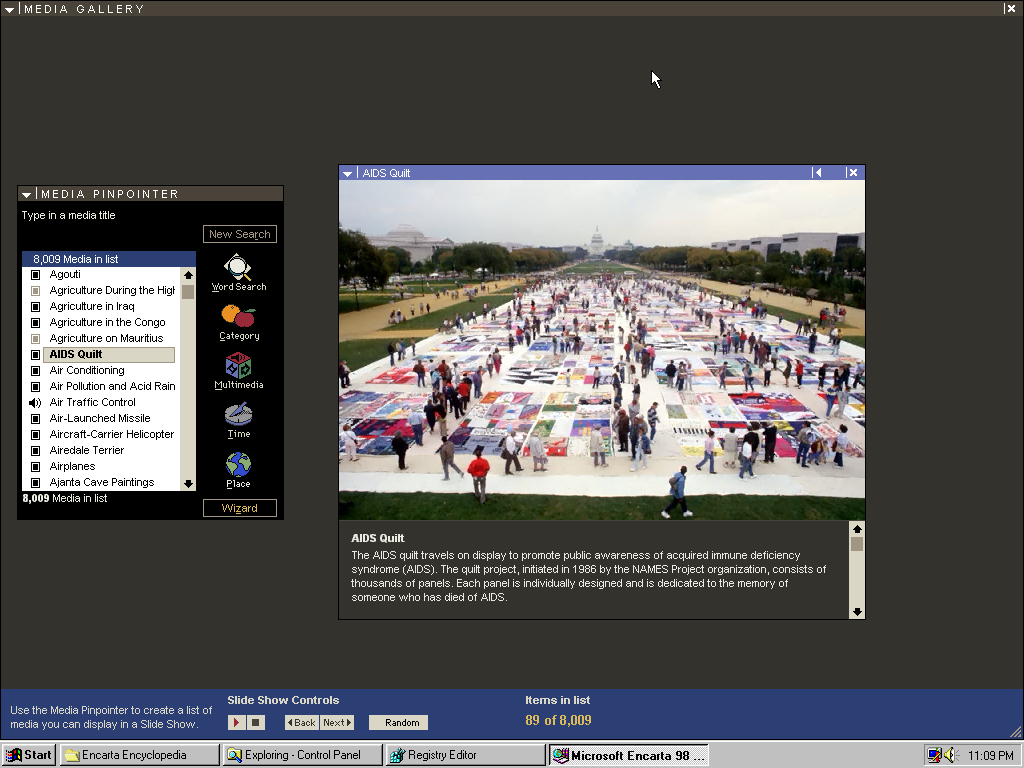Go to the Next media item
This screenshot has height=768, width=1024.
338,722
